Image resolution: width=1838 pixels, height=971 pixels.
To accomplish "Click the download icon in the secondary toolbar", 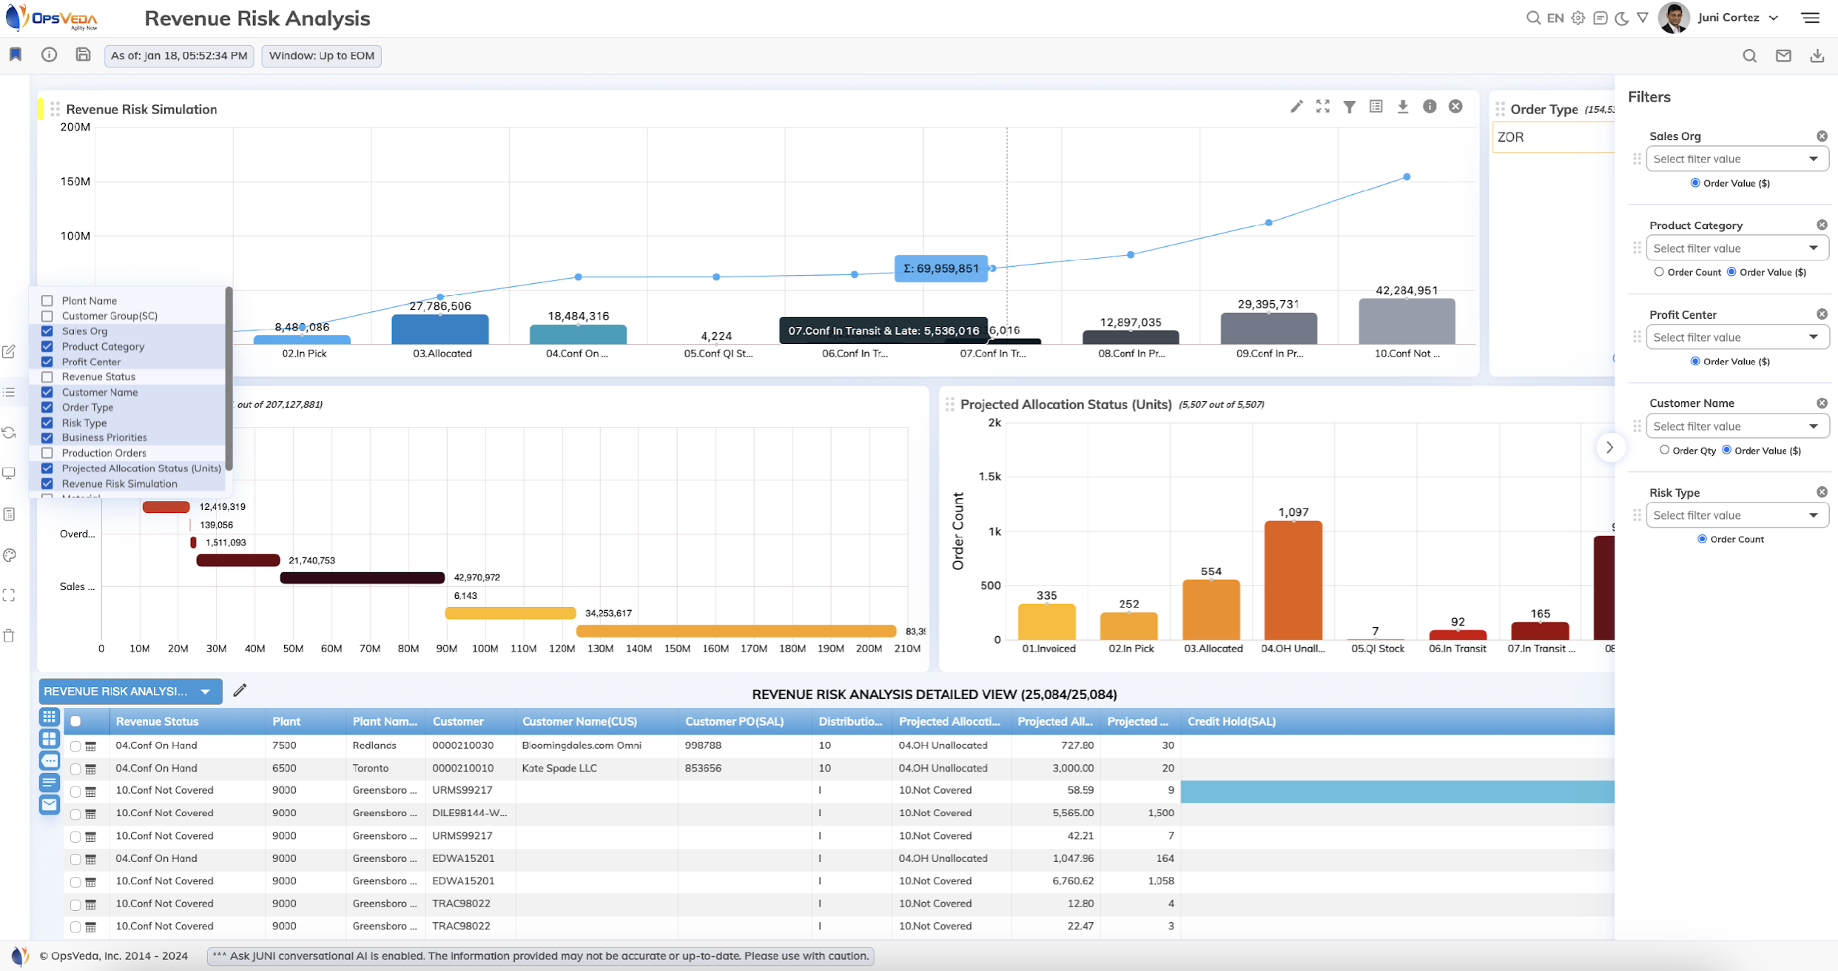I will click(1817, 56).
